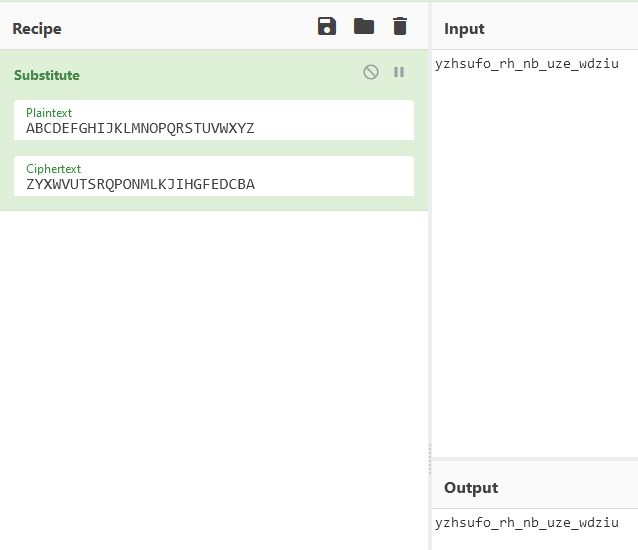Screen dimensions: 638x550
Task: Click the Plaintext field label
Action: [49, 113]
